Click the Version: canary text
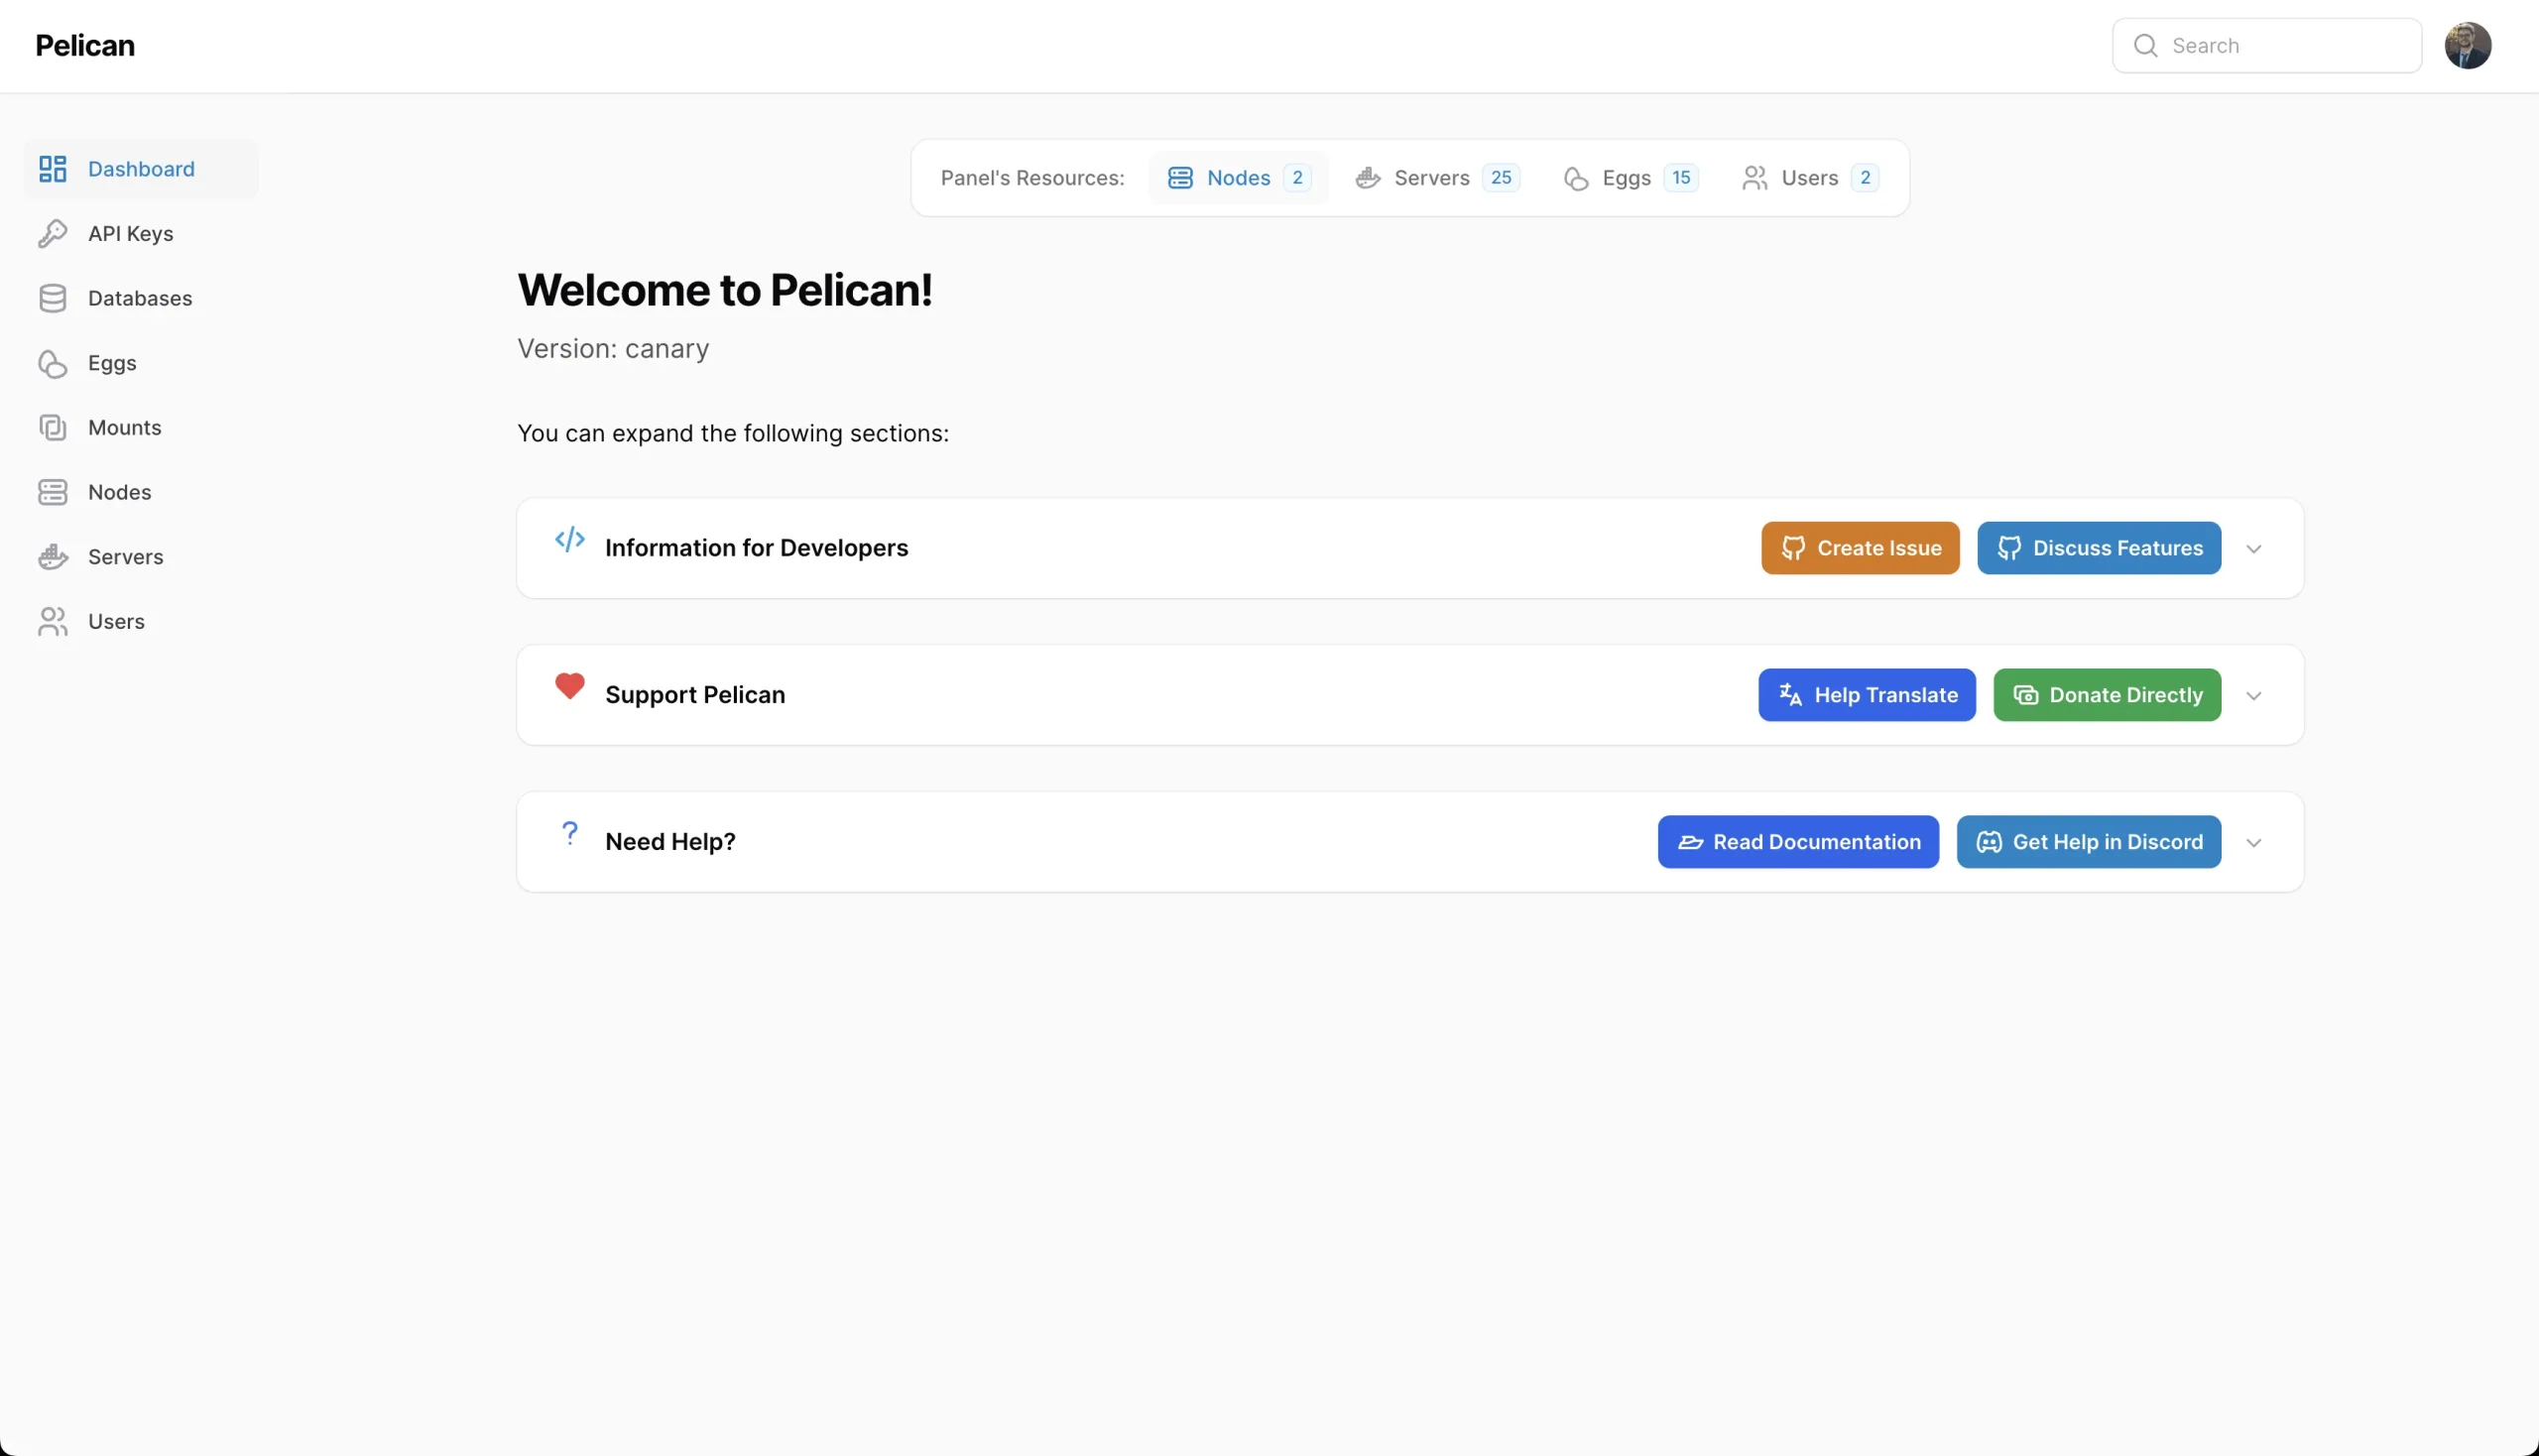Screen dimensions: 2539x1456 click(613, 349)
